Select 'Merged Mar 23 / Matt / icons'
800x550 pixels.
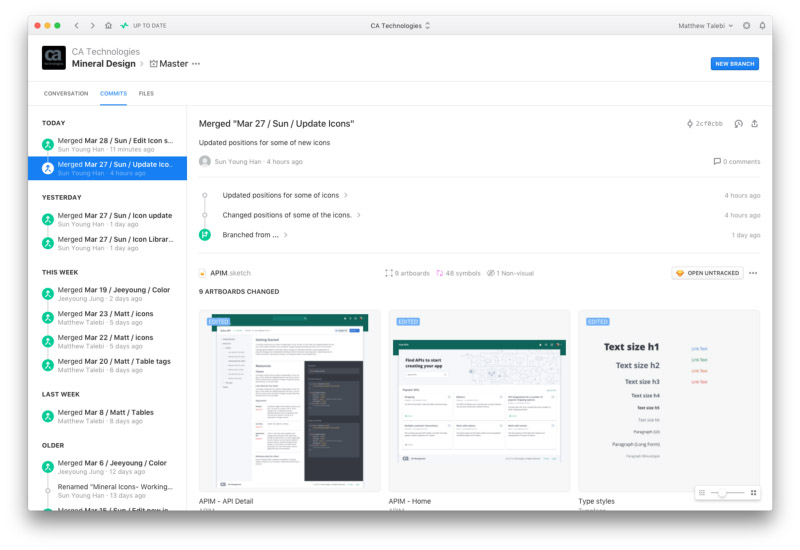click(107, 318)
